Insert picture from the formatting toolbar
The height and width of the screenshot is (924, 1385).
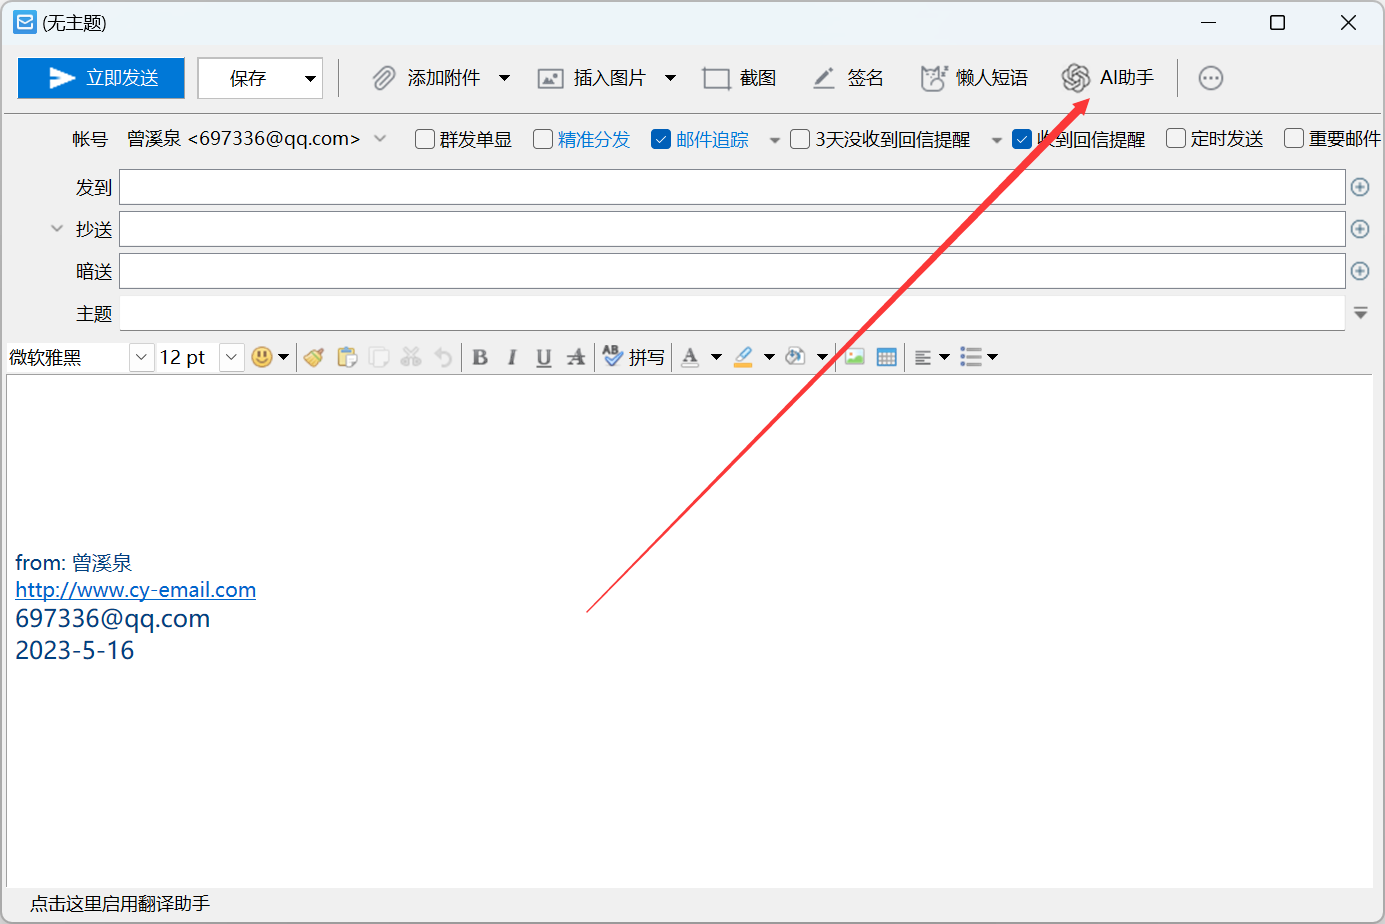pos(854,357)
